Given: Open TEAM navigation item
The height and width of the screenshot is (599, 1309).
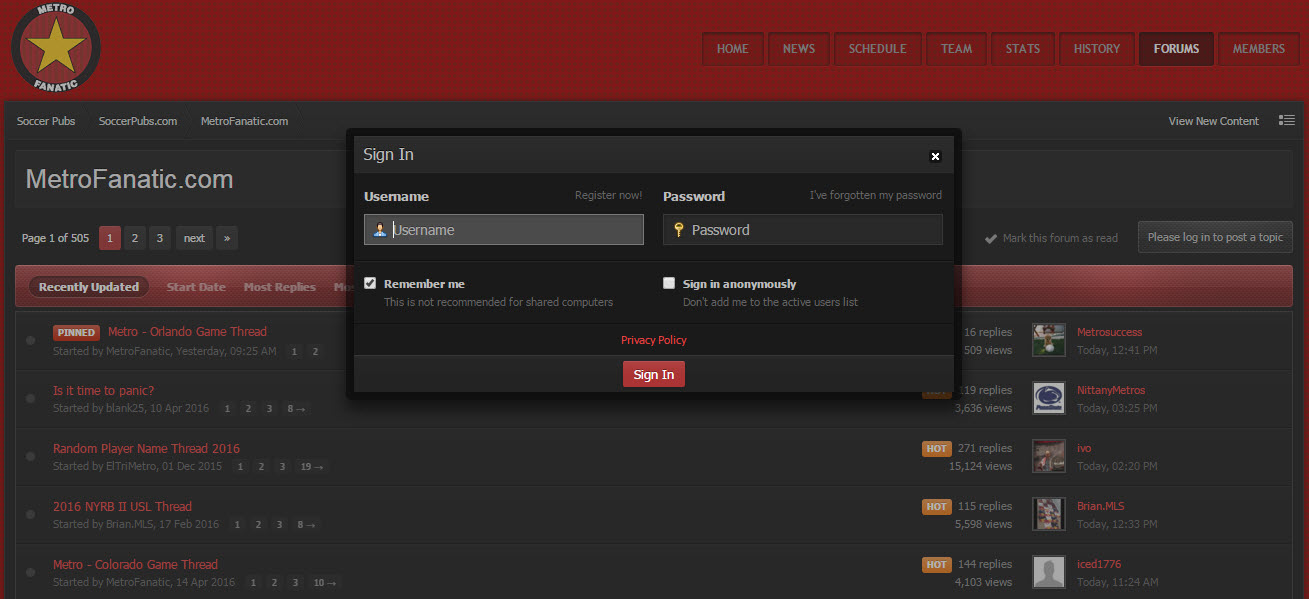Looking at the screenshot, I should (x=956, y=48).
